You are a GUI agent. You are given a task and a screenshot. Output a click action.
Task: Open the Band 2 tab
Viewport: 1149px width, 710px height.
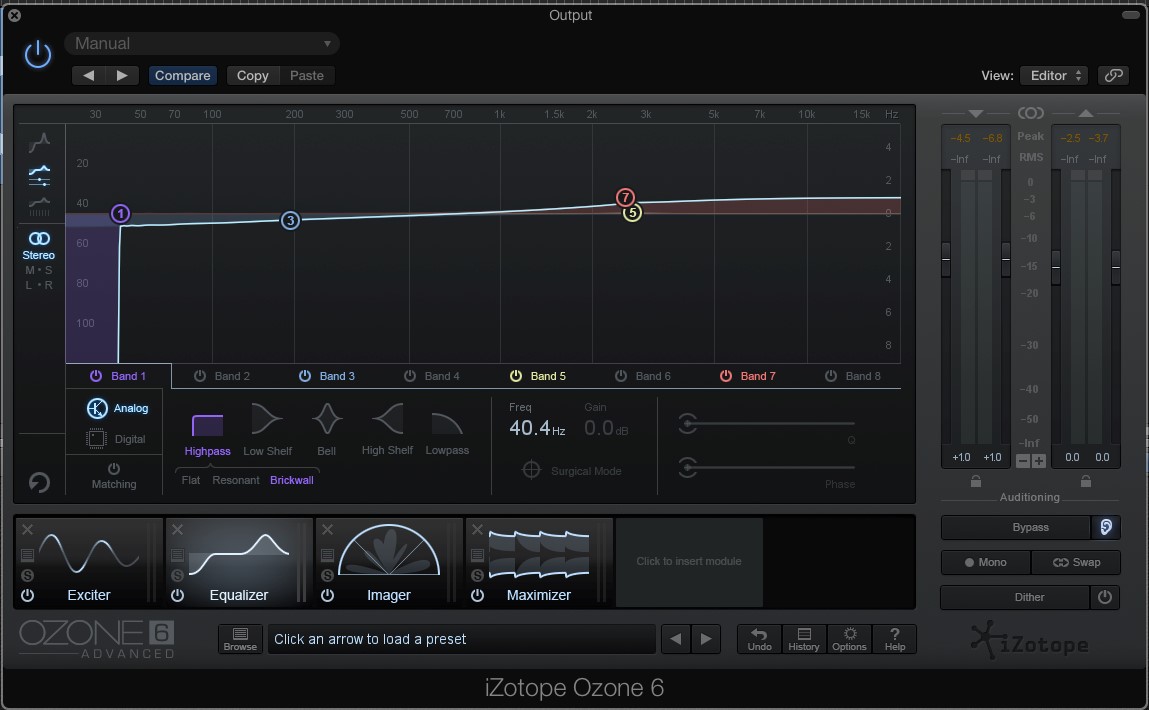coord(223,376)
